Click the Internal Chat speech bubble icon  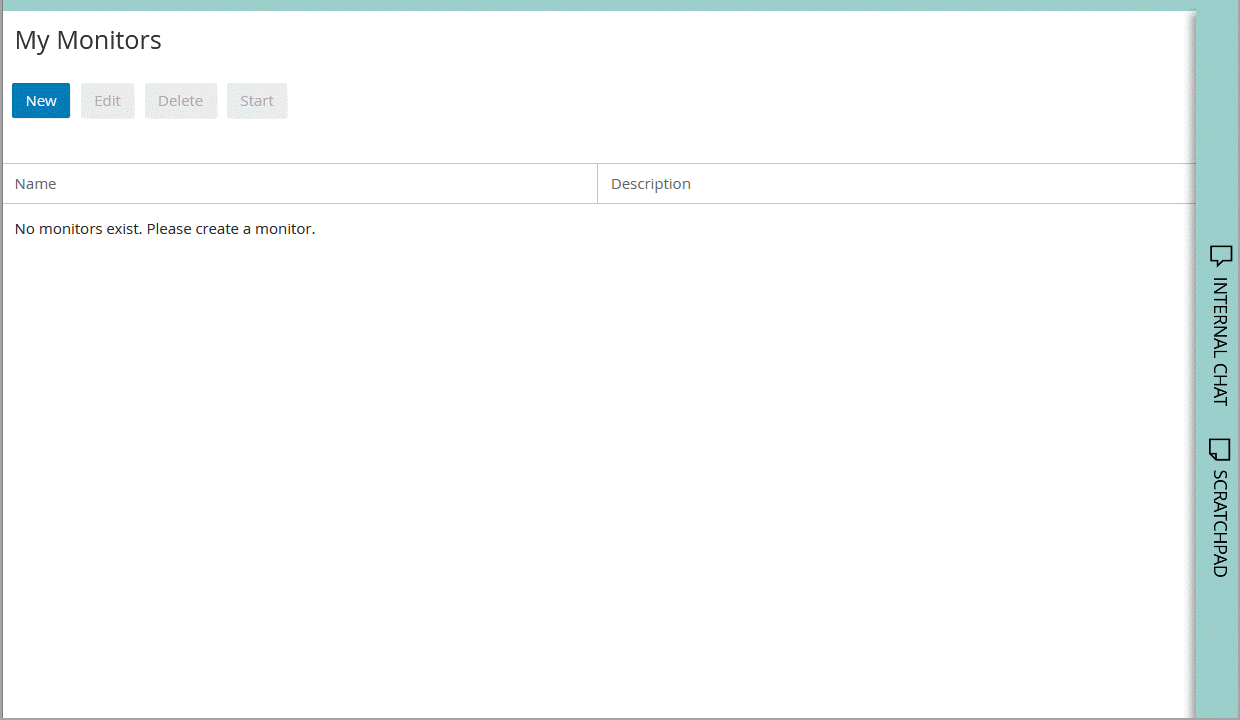[1220, 256]
